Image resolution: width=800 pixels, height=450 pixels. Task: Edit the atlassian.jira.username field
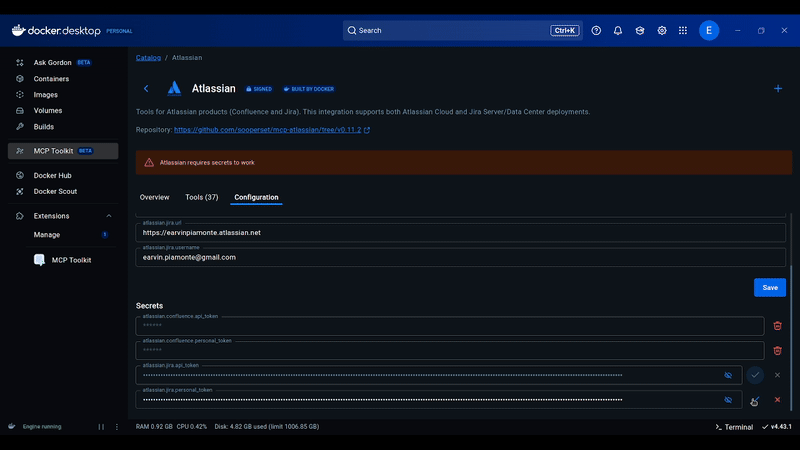(x=461, y=257)
